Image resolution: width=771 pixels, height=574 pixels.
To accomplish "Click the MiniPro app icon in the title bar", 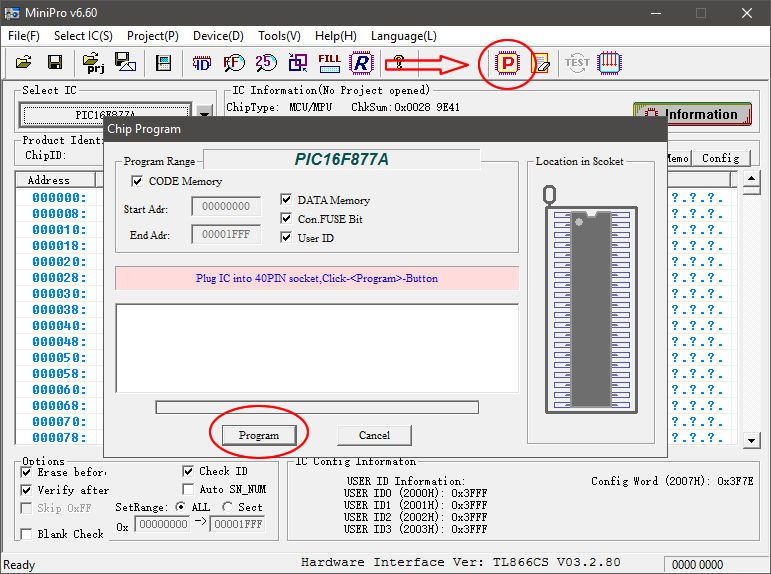I will 12,13.
